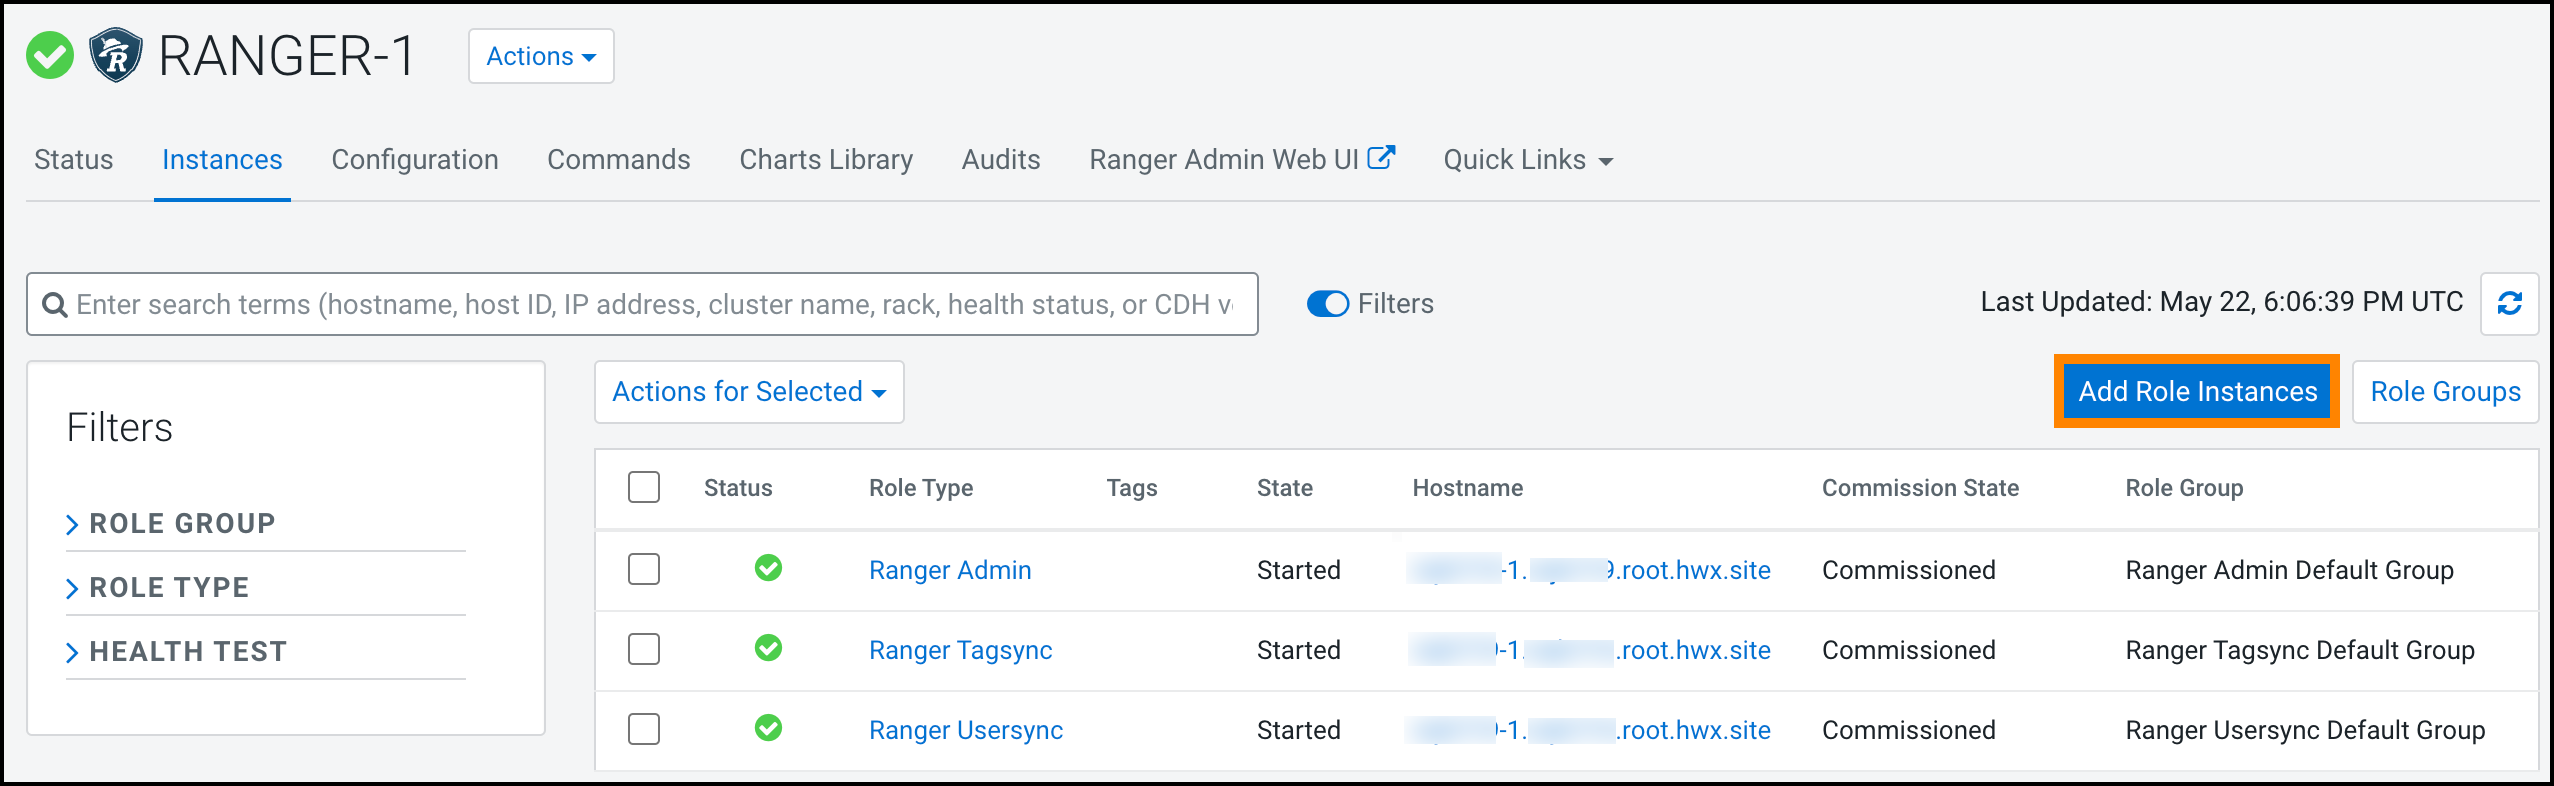The width and height of the screenshot is (2554, 786).
Task: Click the green service health checkmark icon
Action: pyautogui.click(x=50, y=55)
